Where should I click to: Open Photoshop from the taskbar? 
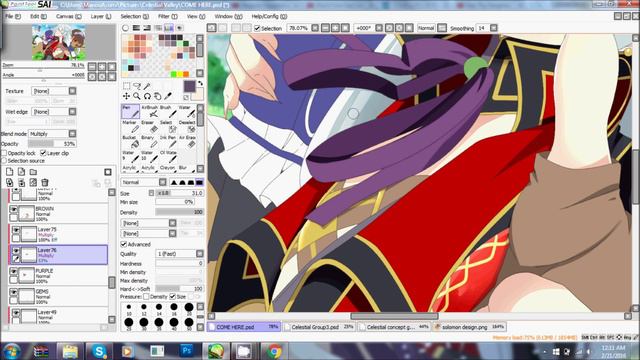tap(187, 351)
